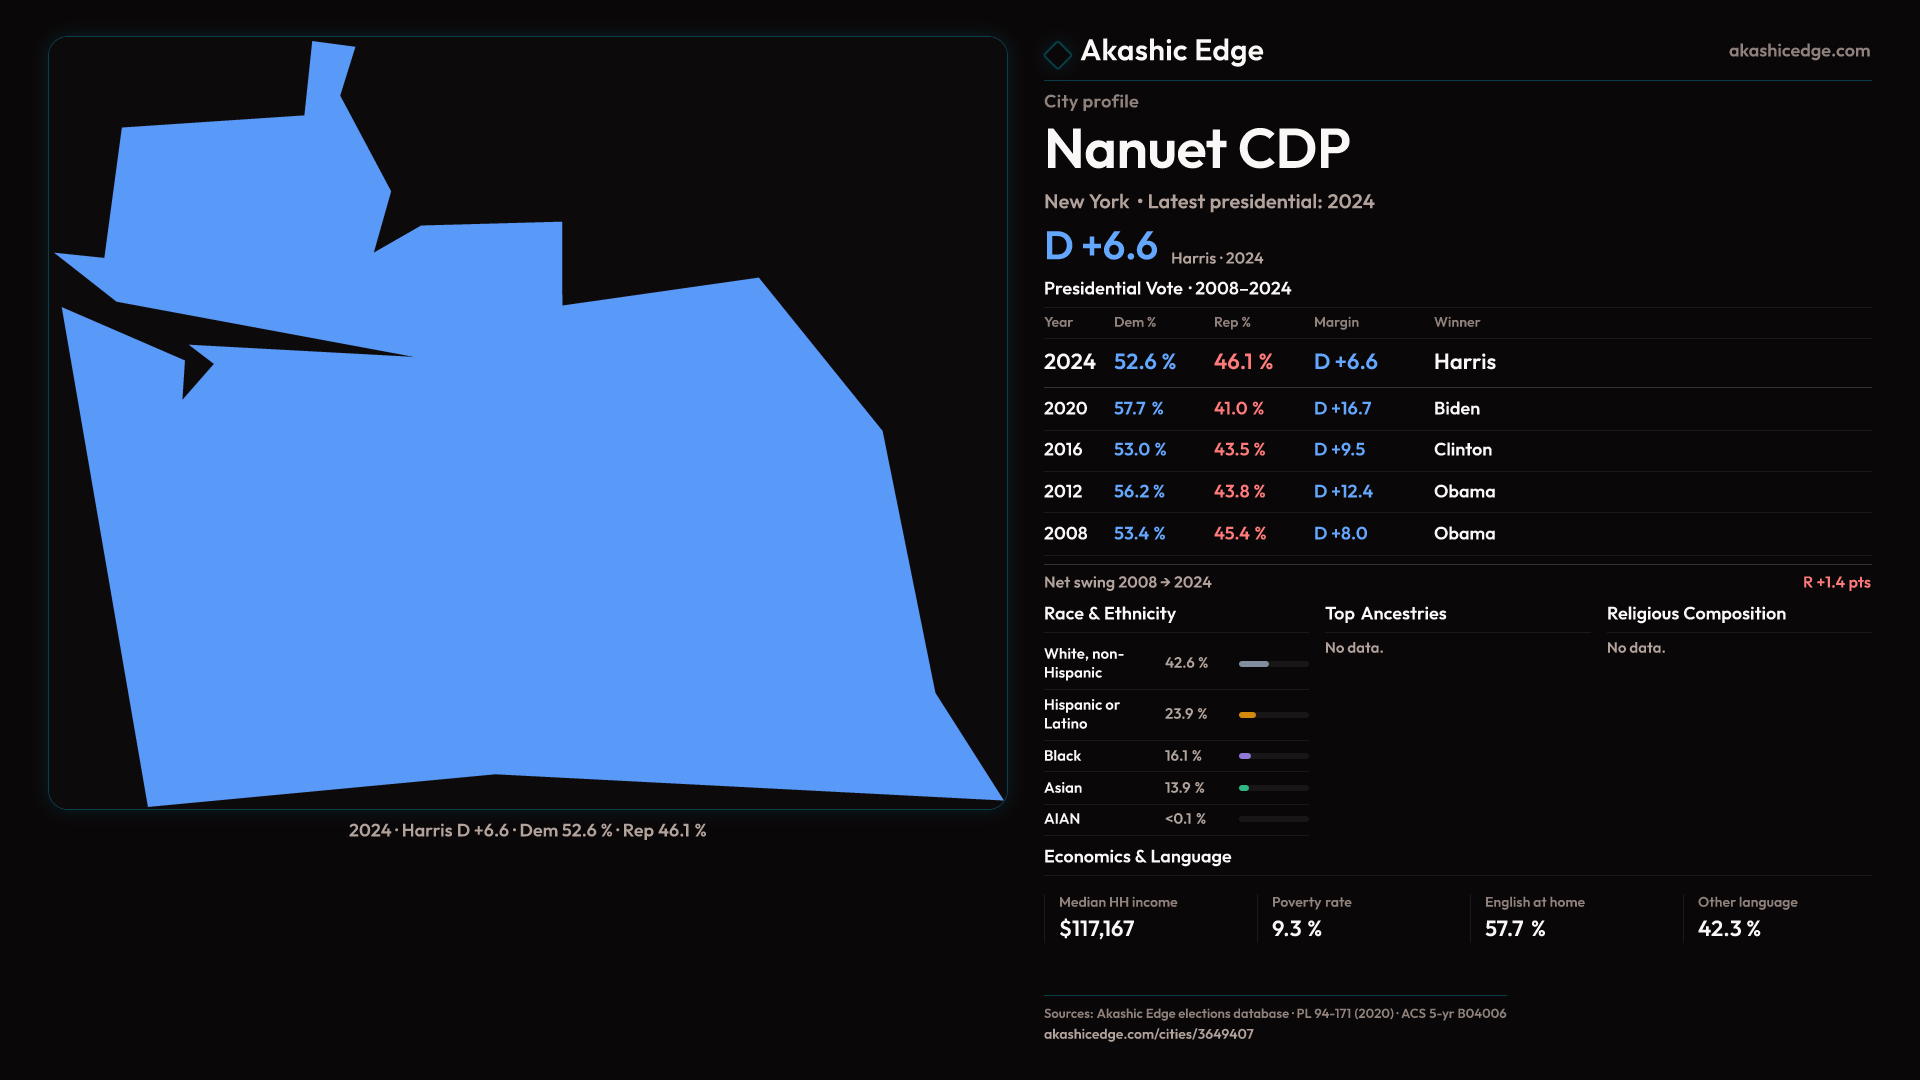Click the Nanuet CDP city title
The height and width of the screenshot is (1080, 1920).
click(x=1196, y=150)
